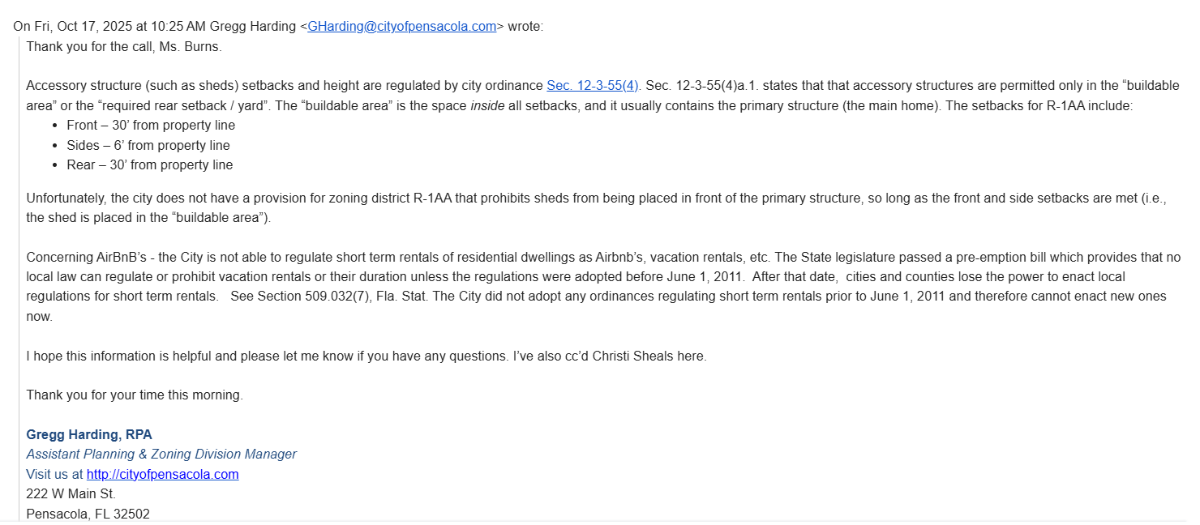Click the Sides 6' setback bullet item
1200x525 pixels.
[x=148, y=145]
